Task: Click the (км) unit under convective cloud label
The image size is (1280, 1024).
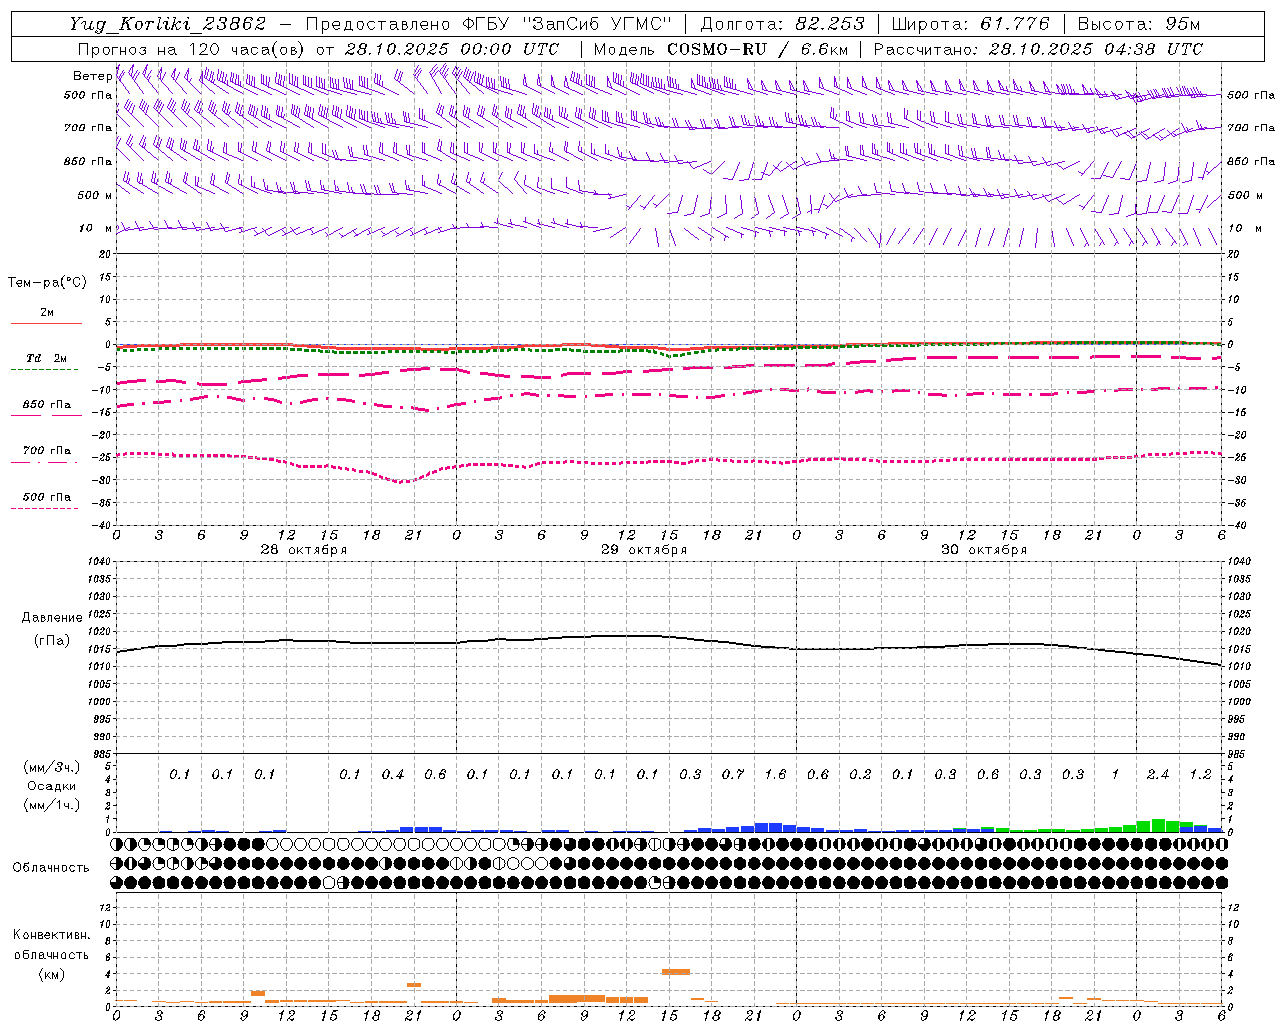Action: click(51, 974)
